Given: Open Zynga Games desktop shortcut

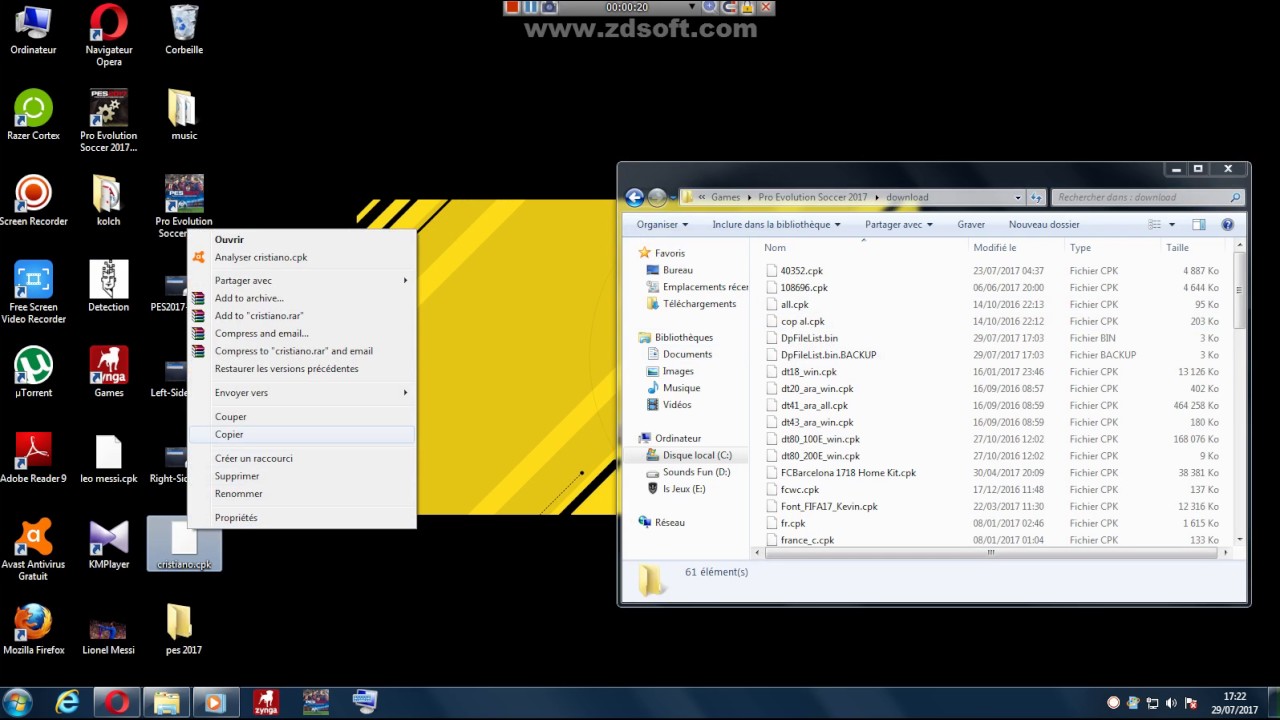Looking at the screenshot, I should tap(108, 373).
